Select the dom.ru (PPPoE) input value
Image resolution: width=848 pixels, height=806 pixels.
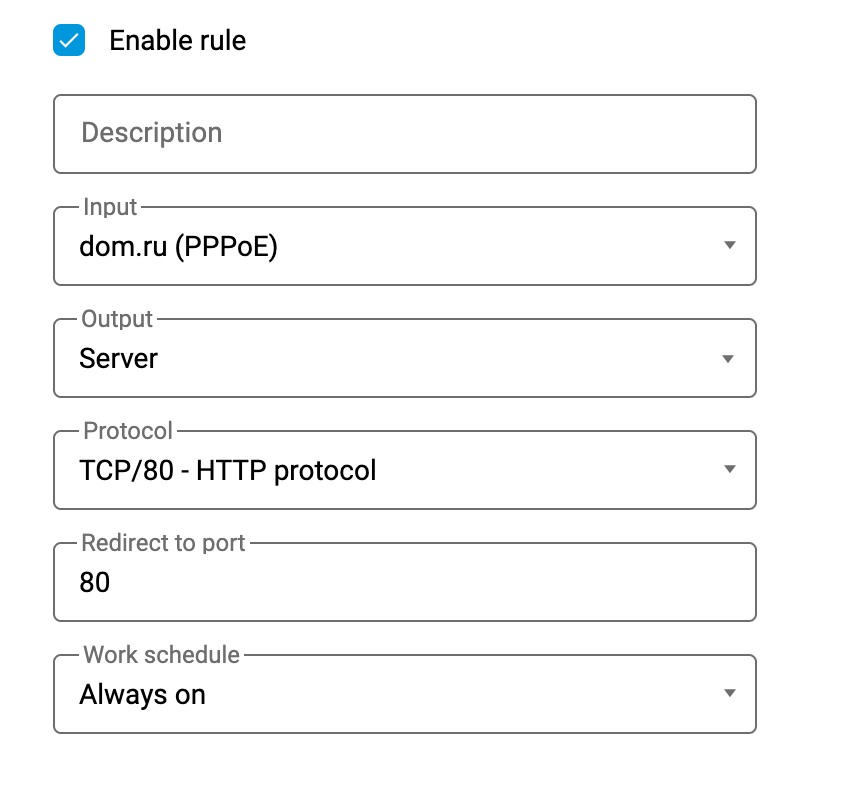click(x=178, y=246)
